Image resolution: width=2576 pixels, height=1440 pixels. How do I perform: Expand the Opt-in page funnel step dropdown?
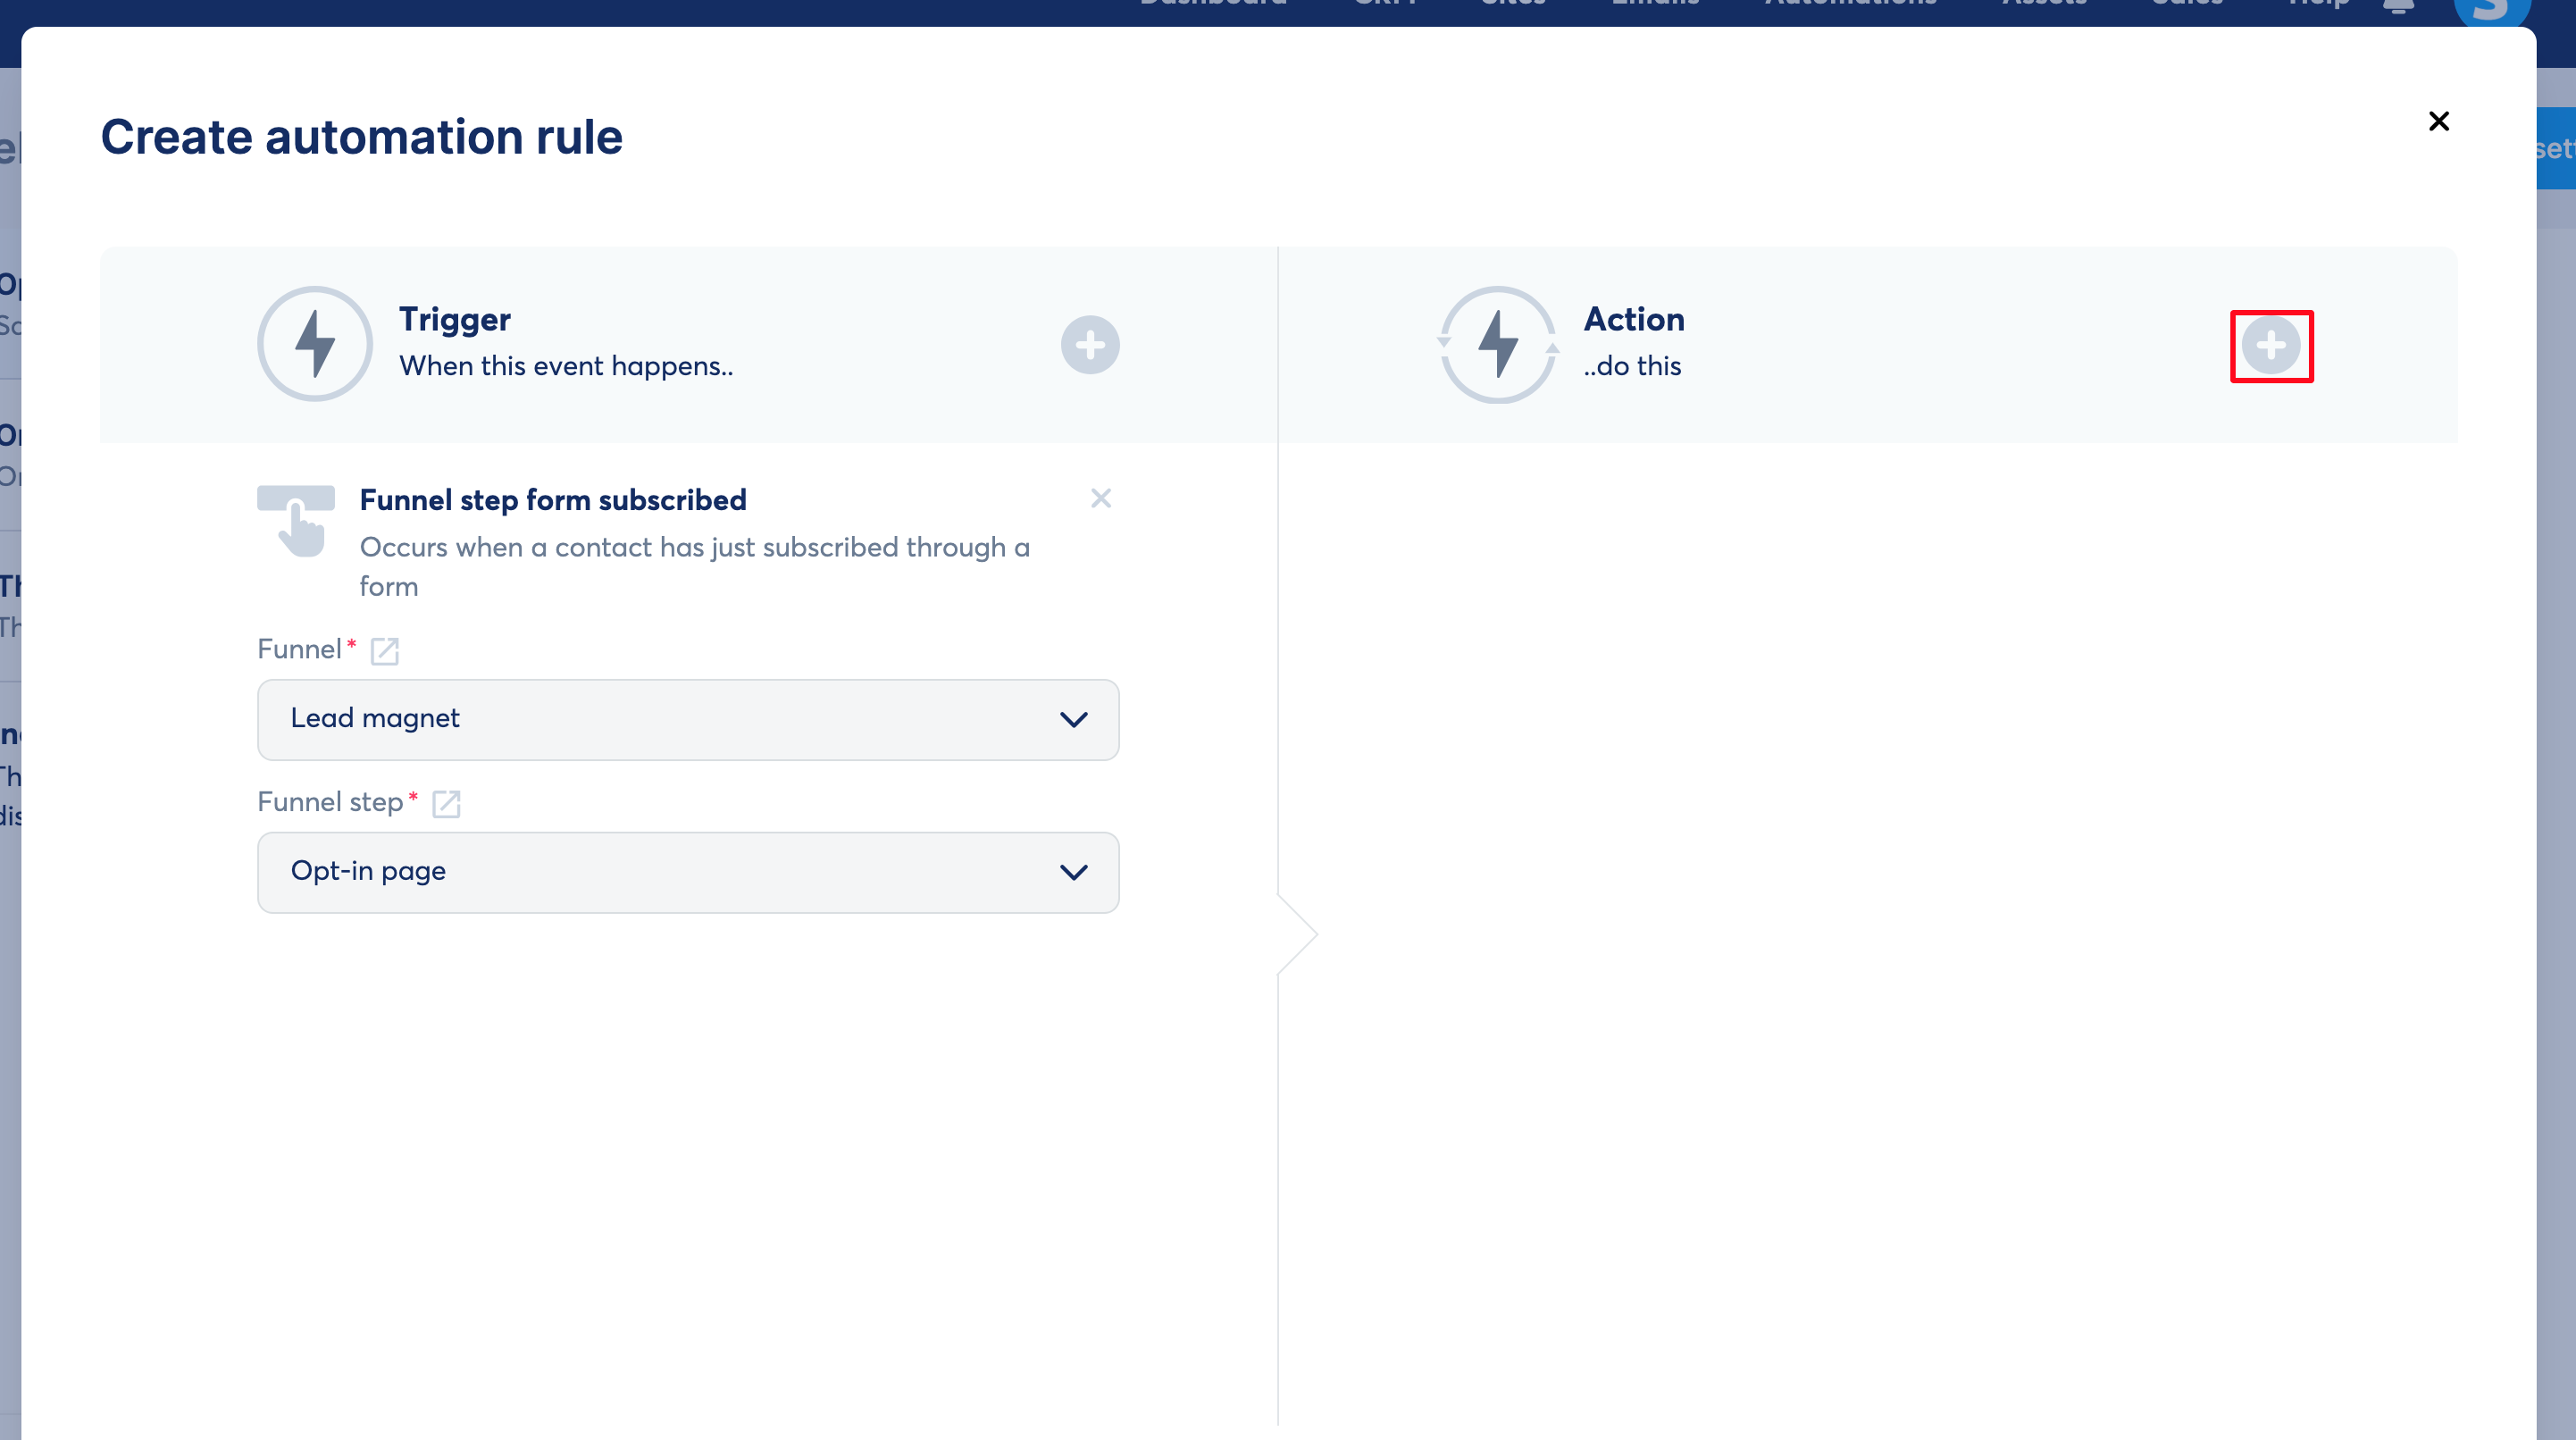pyautogui.click(x=688, y=872)
